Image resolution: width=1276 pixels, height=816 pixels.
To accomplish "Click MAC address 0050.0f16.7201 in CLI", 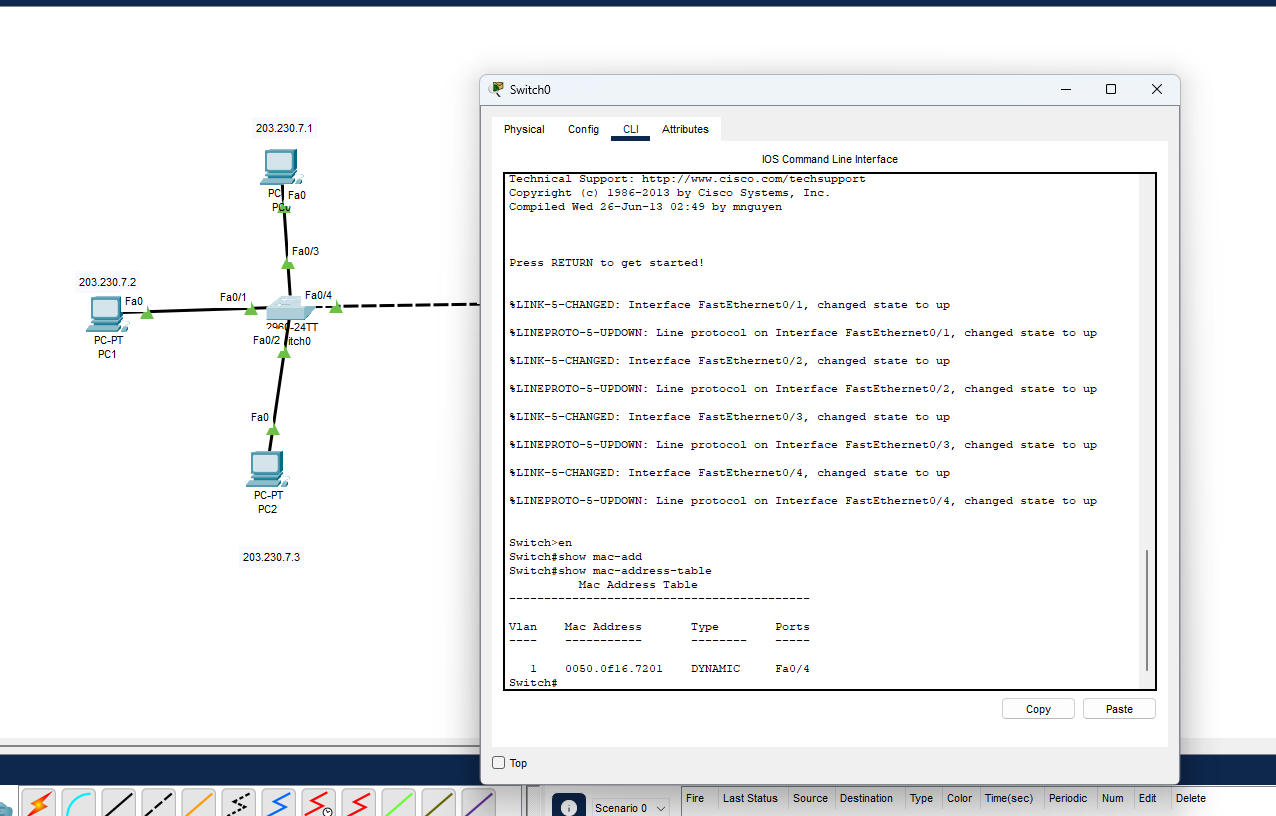I will [614, 669].
